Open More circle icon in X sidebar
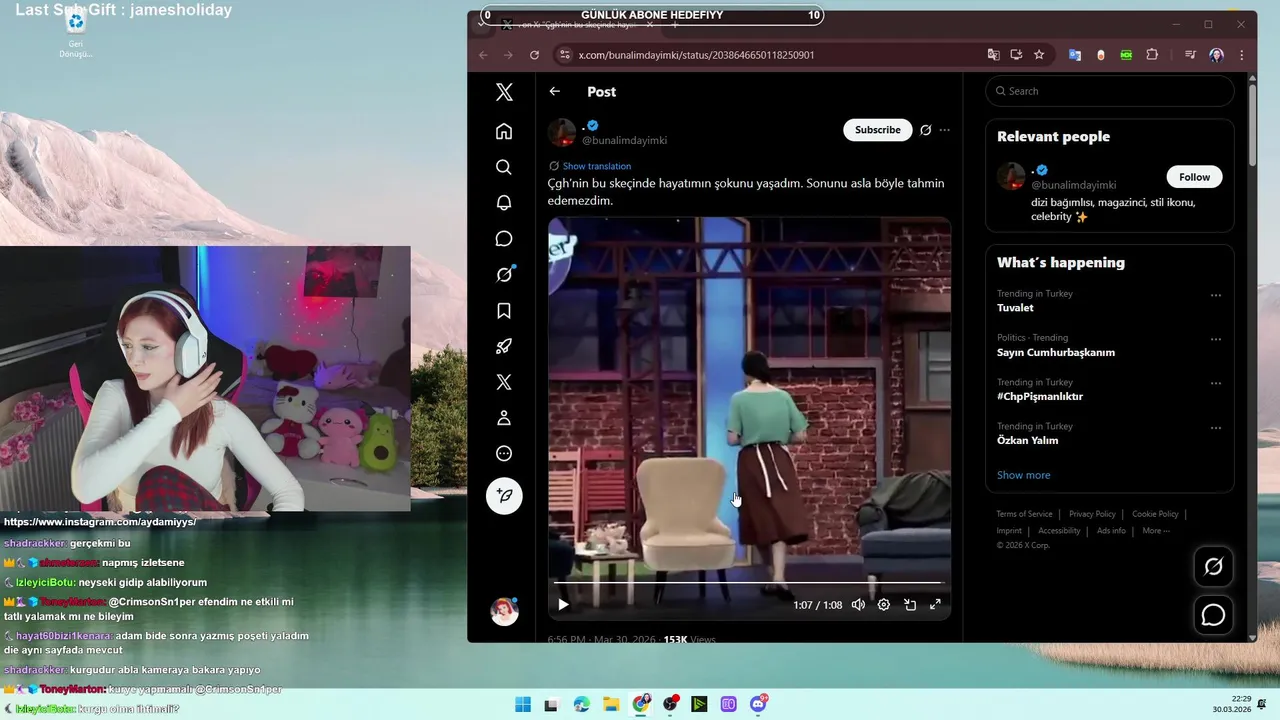Image resolution: width=1280 pixels, height=720 pixels. coord(504,454)
